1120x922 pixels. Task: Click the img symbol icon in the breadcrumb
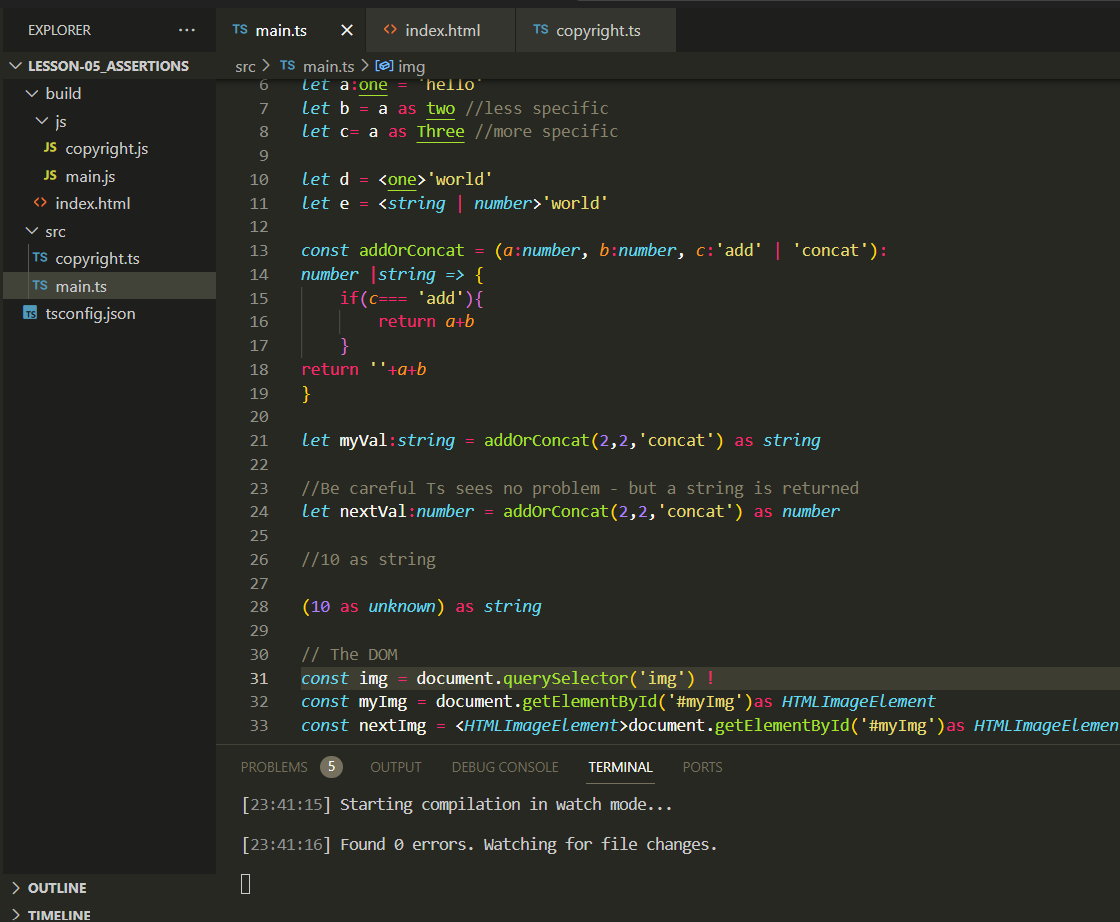tap(384, 66)
